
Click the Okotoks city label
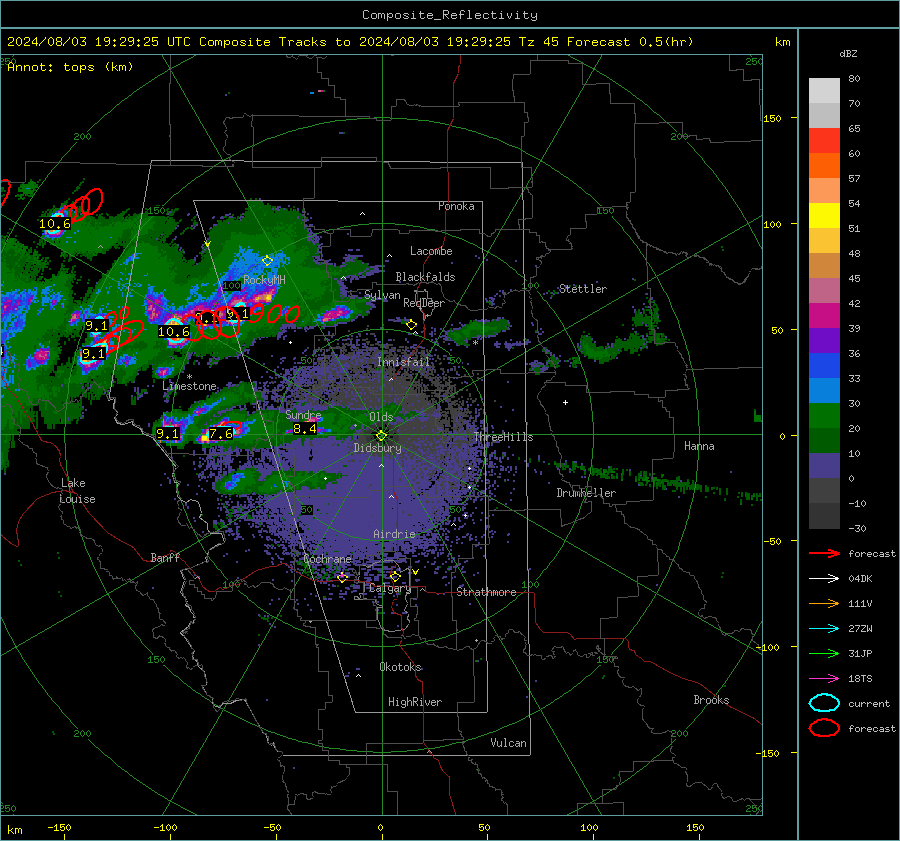pyautogui.click(x=401, y=667)
